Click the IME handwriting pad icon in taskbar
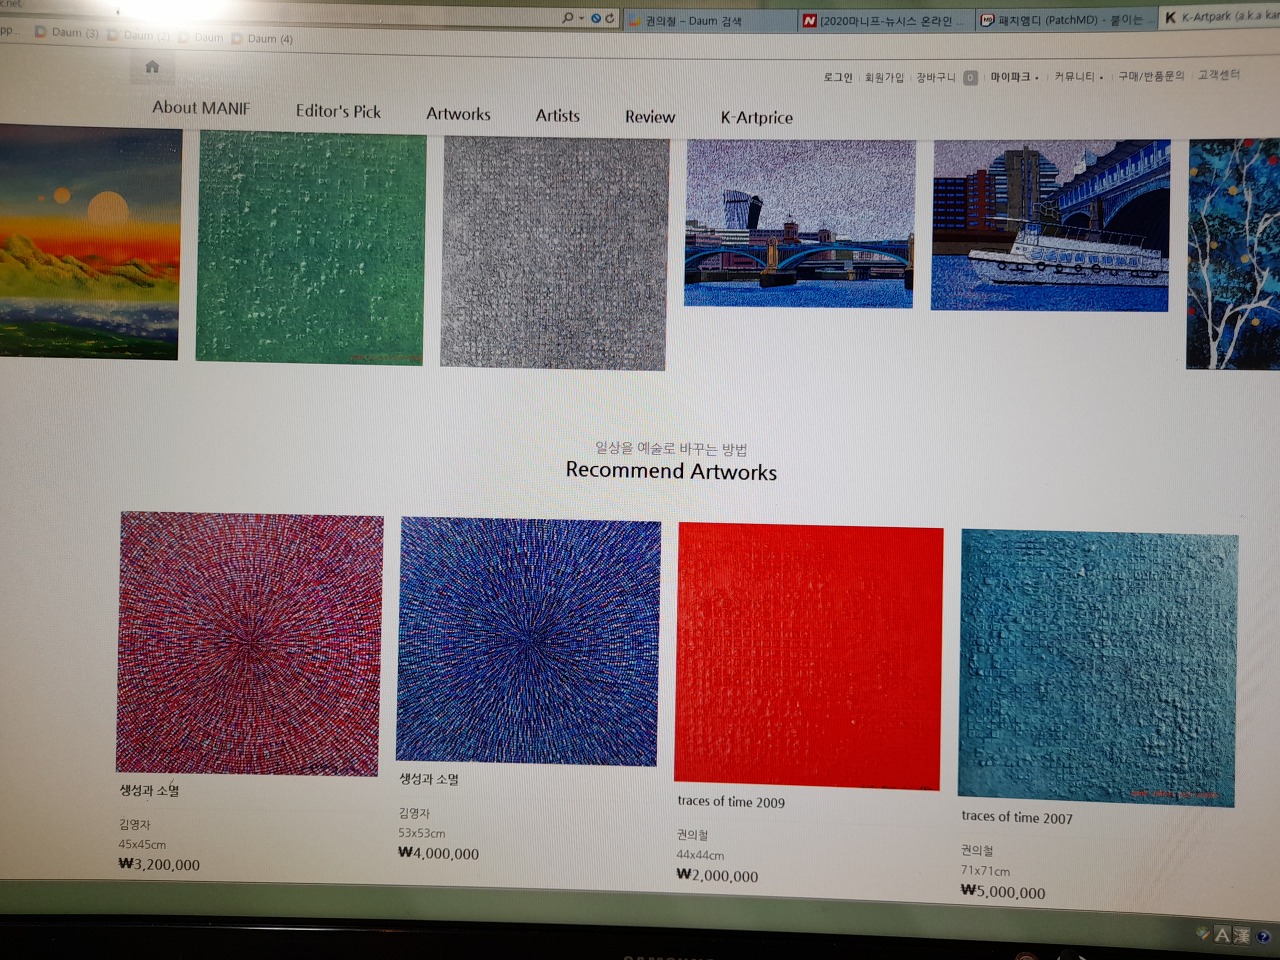 pyautogui.click(x=1203, y=934)
